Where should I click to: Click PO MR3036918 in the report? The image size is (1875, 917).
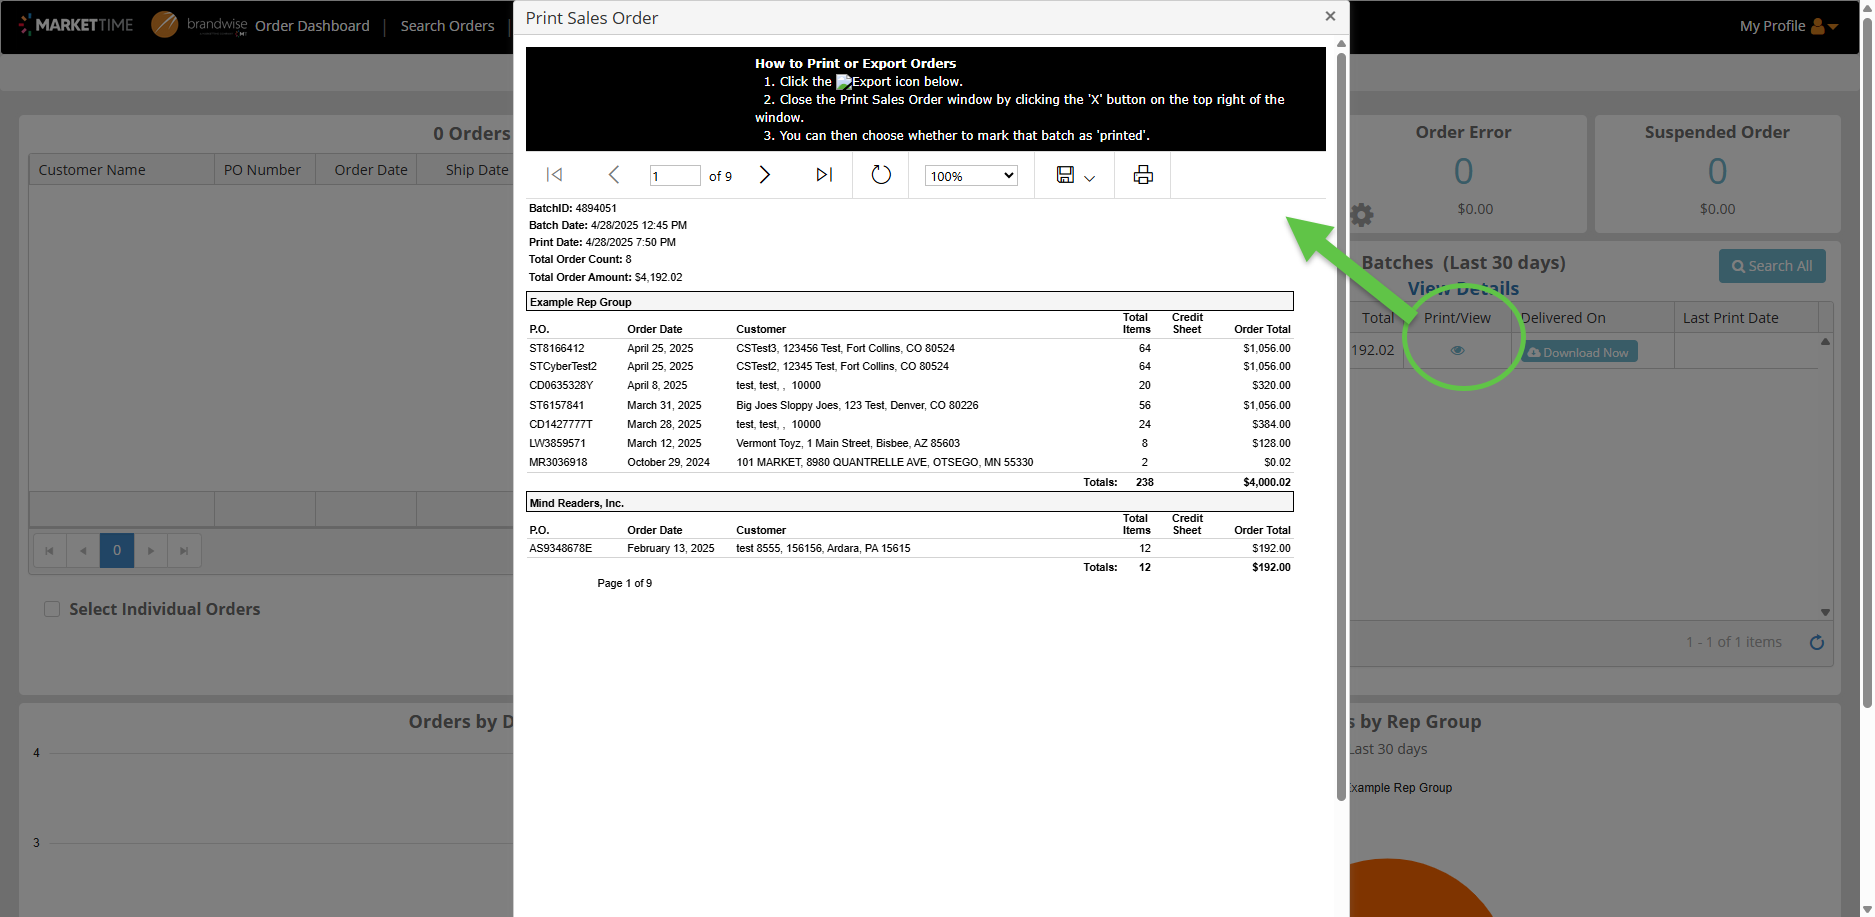(558, 462)
